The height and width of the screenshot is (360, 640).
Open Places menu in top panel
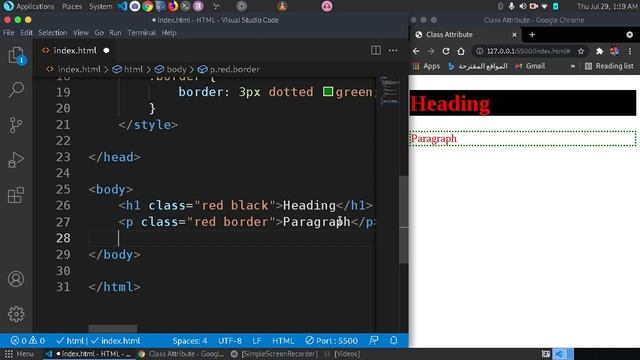coord(71,6)
